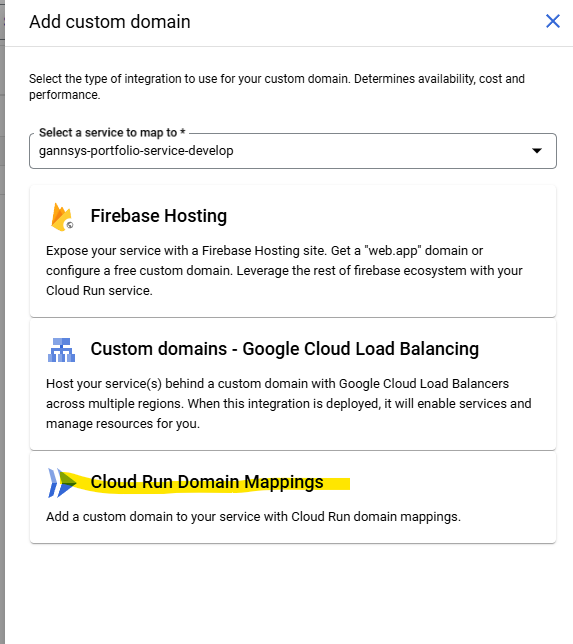Click the Load Balancing network icon
Viewport: 573px width, 644px height.
61,350
